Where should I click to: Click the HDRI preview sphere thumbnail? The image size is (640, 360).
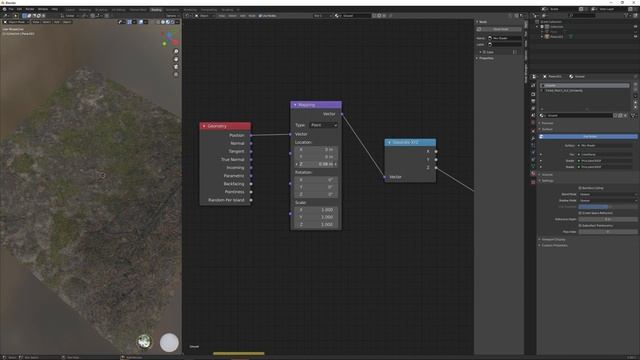pos(144,342)
